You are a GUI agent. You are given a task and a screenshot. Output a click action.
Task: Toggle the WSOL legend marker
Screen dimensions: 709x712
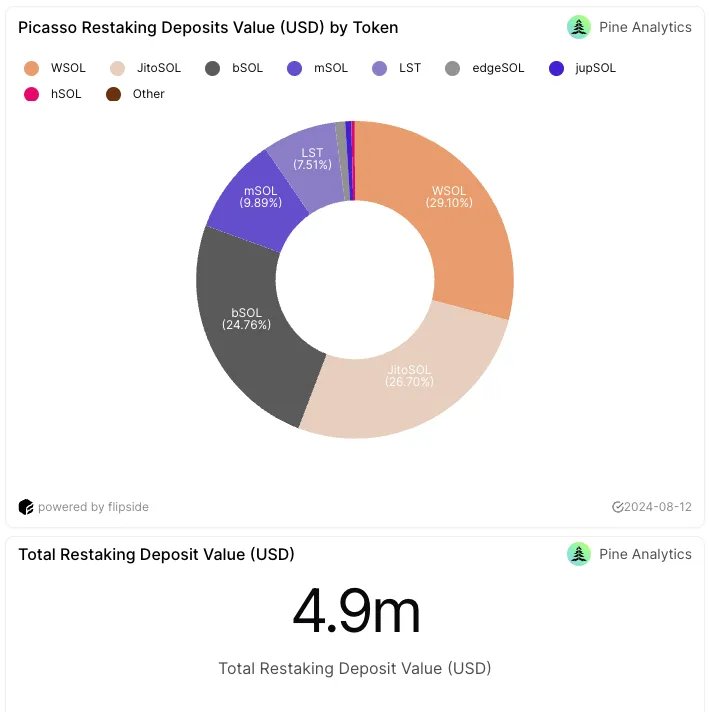point(31,69)
